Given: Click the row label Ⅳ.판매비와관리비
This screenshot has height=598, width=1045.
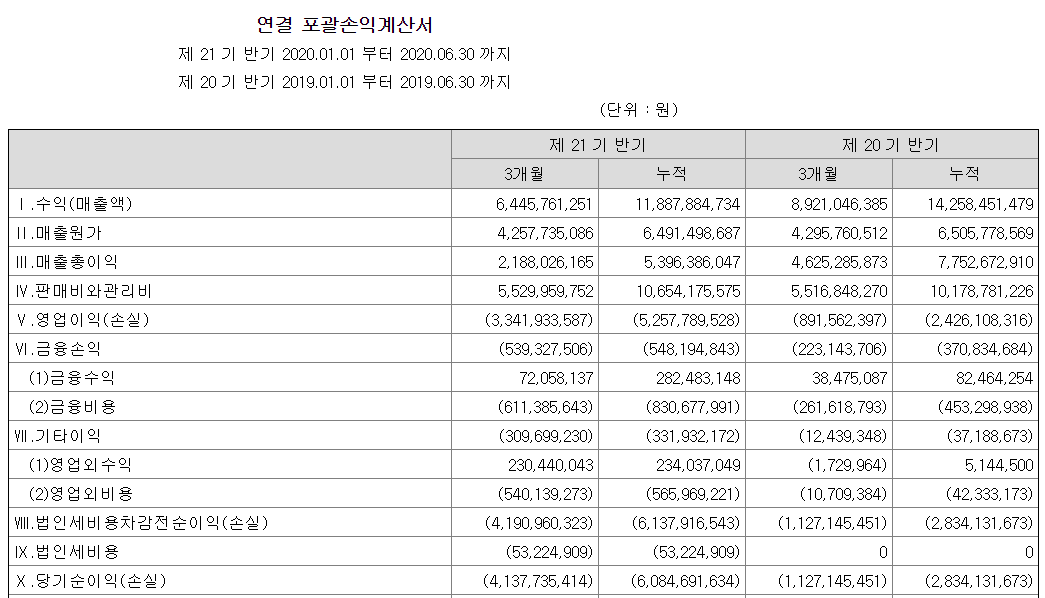Looking at the screenshot, I should coord(83,291).
